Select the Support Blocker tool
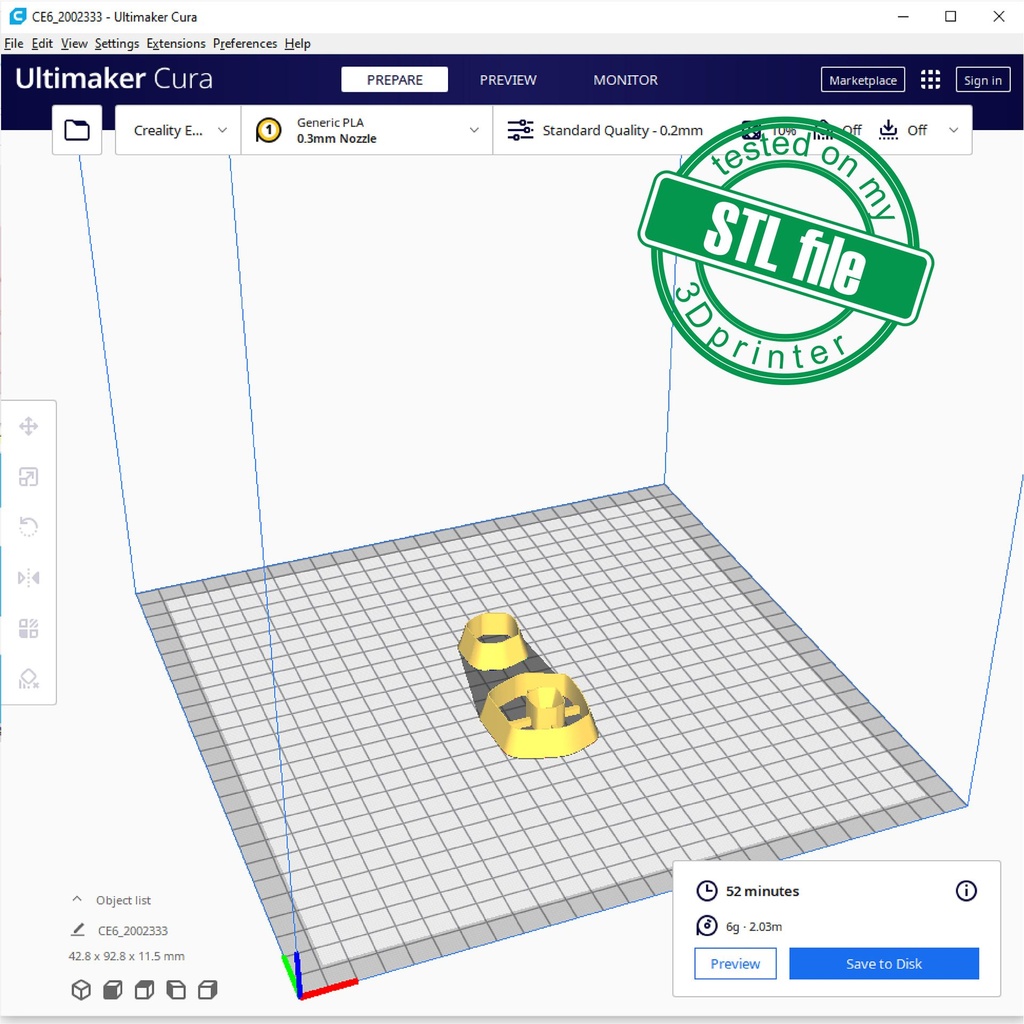Screen dimensions: 1024x1024 tap(28, 679)
